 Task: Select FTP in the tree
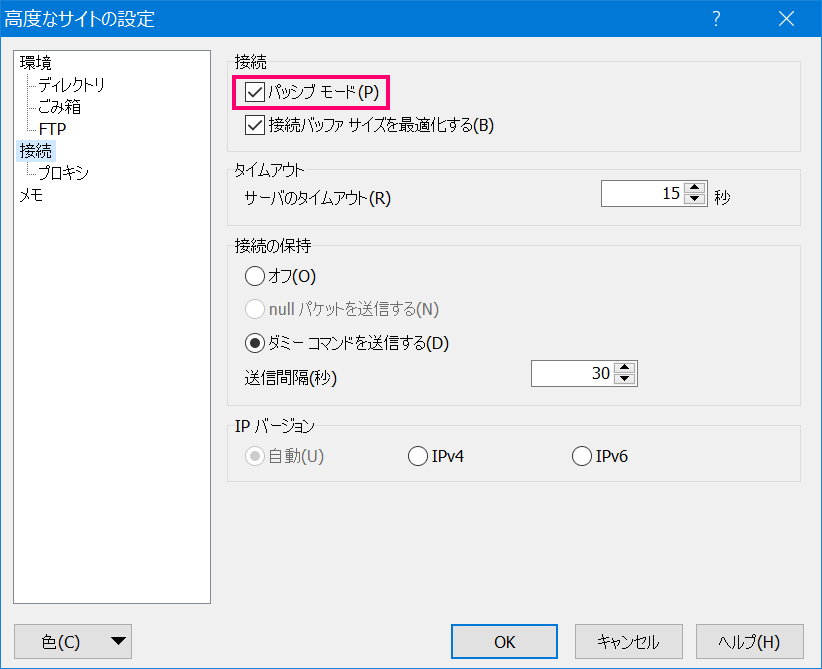pyautogui.click(x=52, y=129)
